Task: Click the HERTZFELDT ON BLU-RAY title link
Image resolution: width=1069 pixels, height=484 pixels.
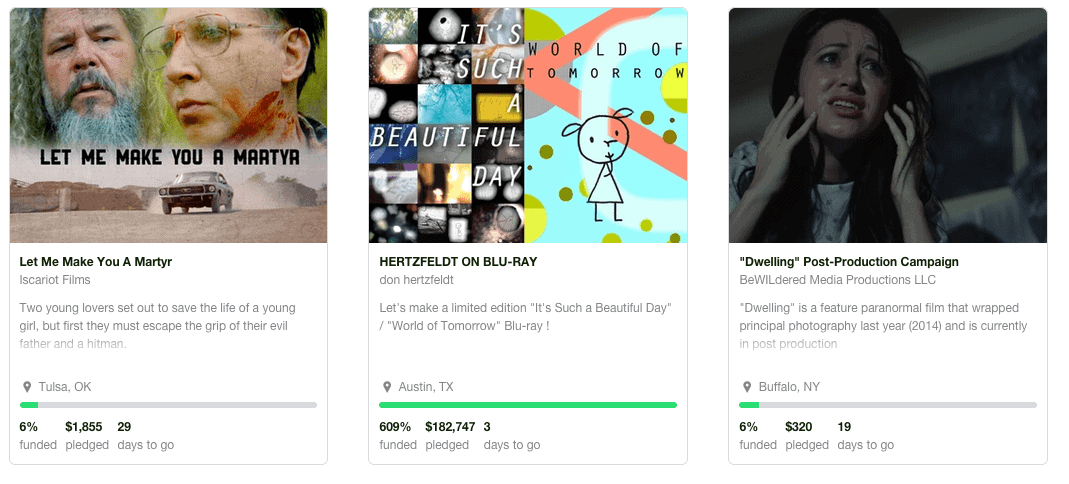Action: point(458,262)
